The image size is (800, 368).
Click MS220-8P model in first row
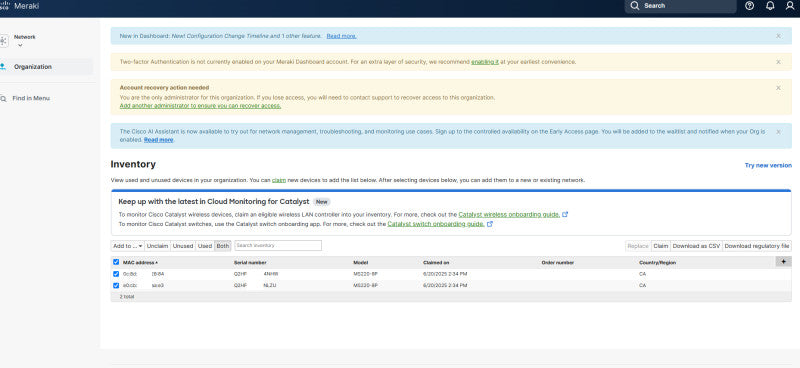click(365, 274)
